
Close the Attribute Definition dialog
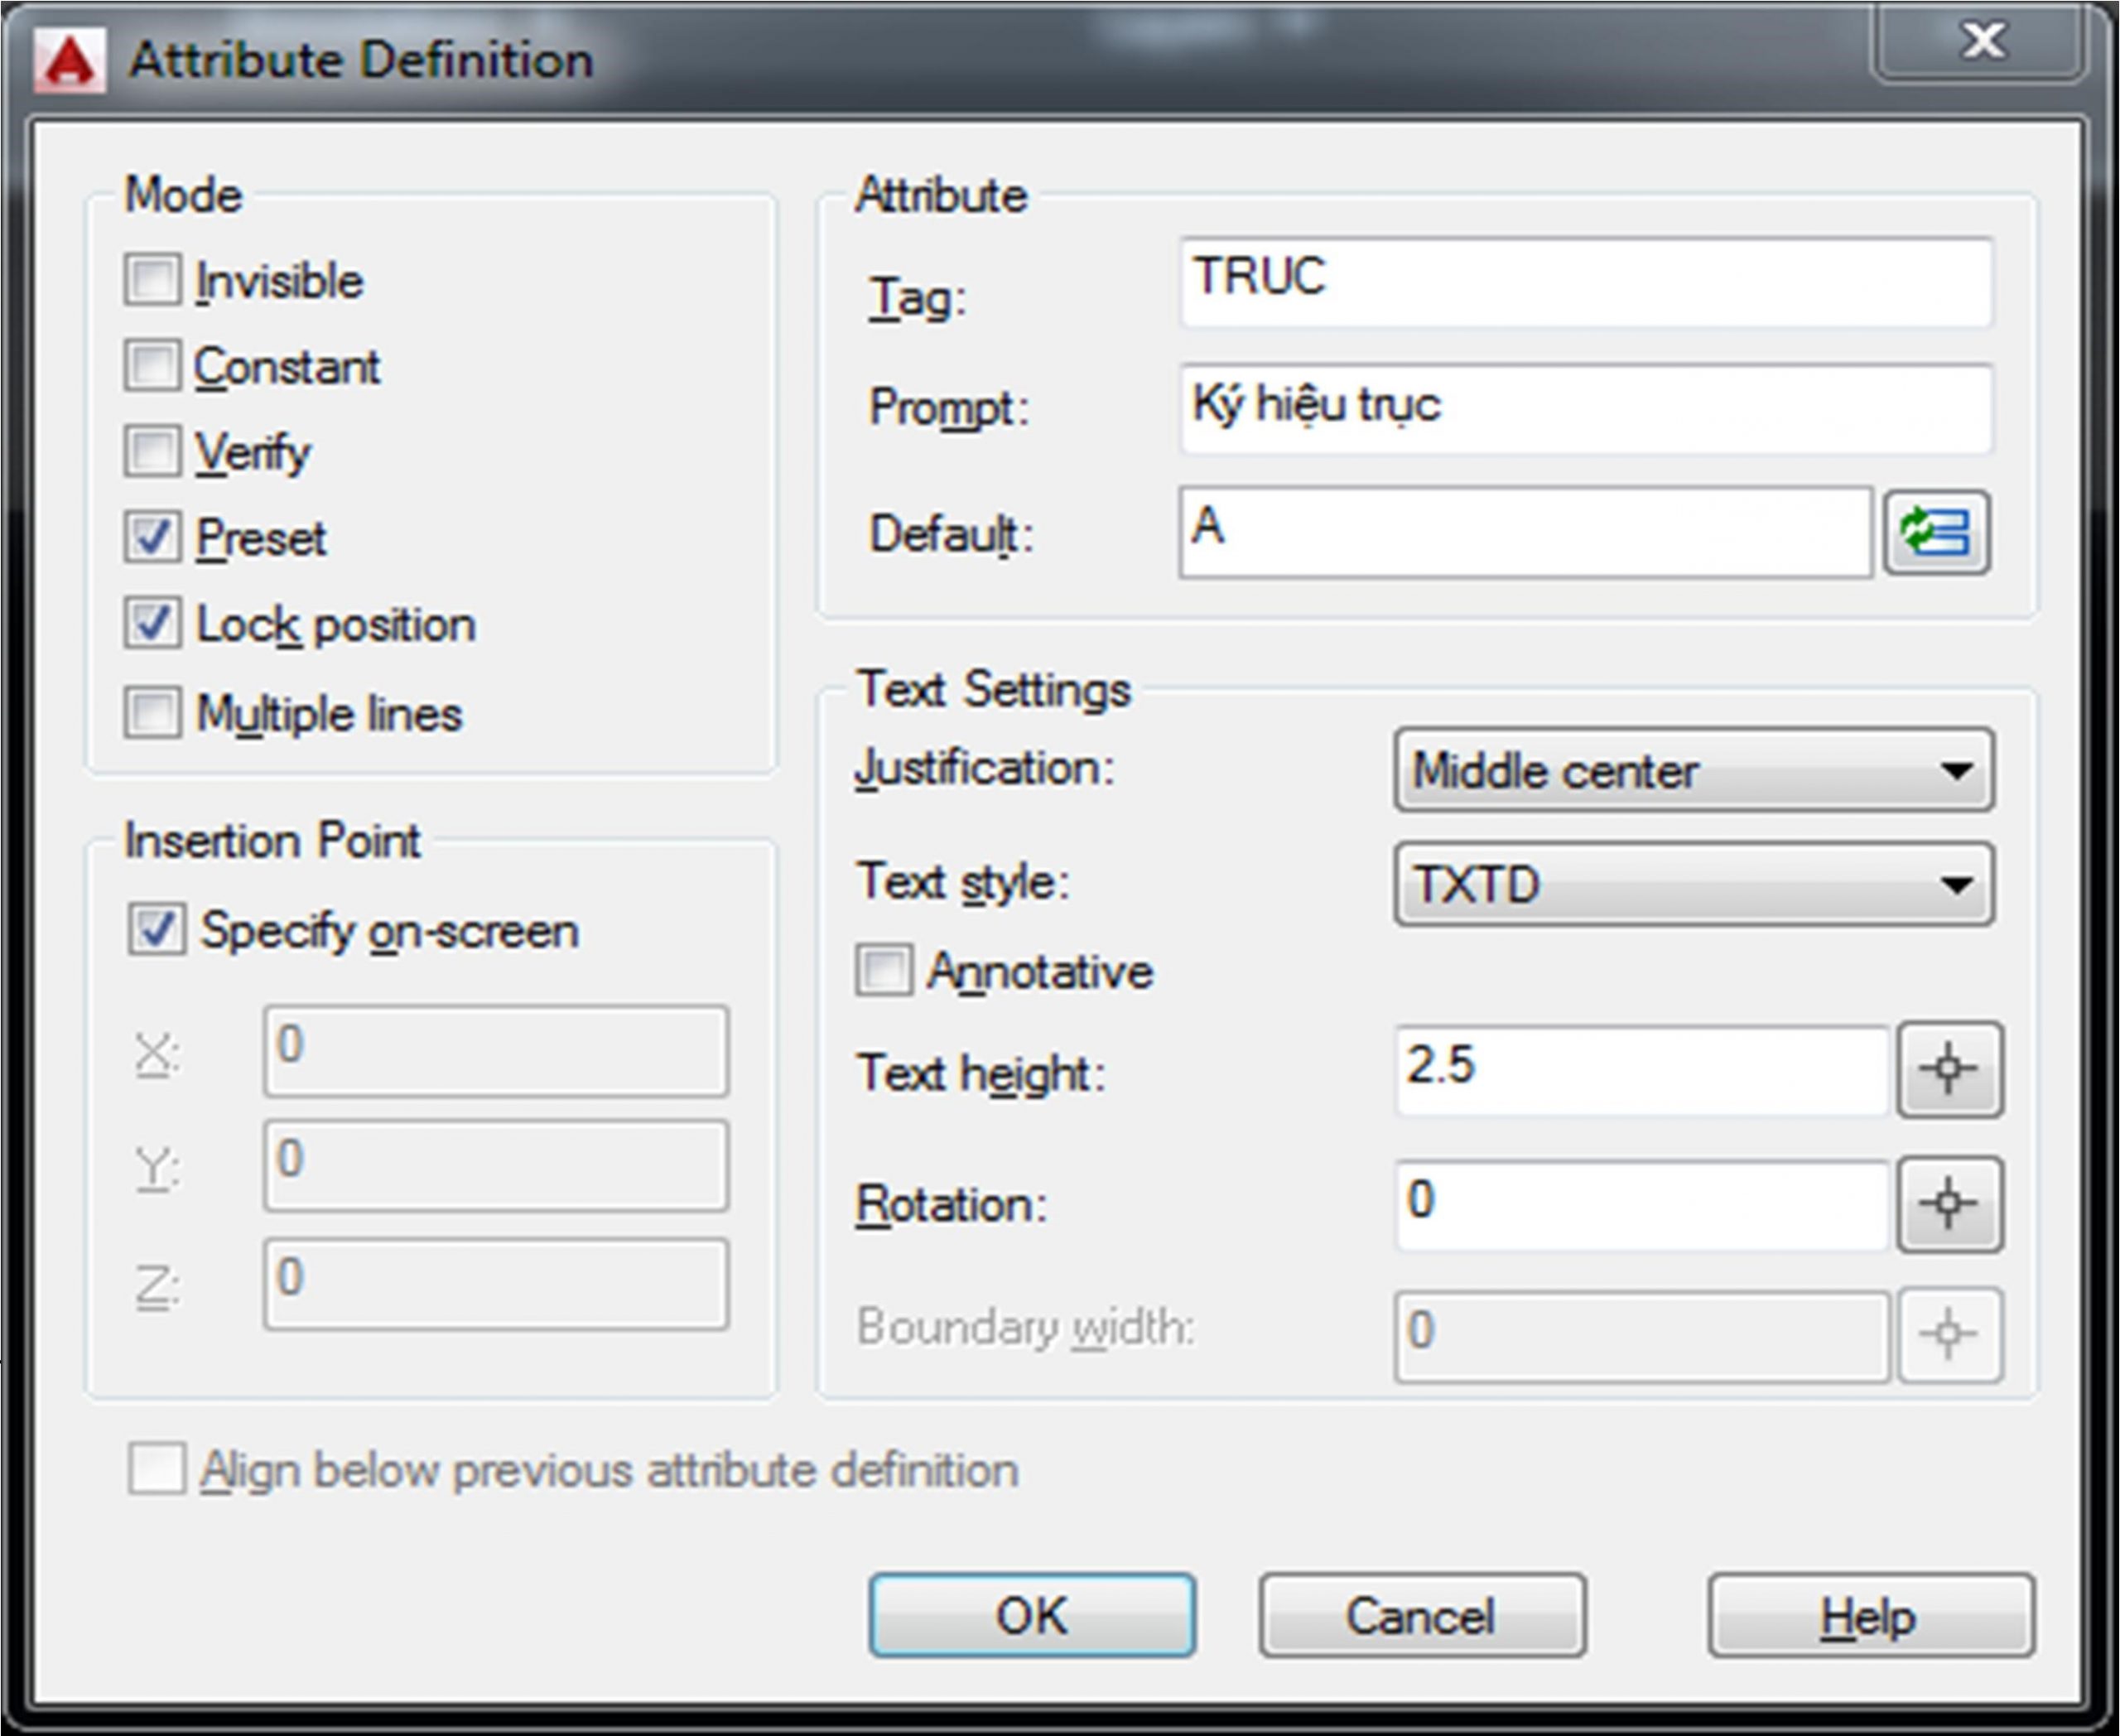(1982, 42)
